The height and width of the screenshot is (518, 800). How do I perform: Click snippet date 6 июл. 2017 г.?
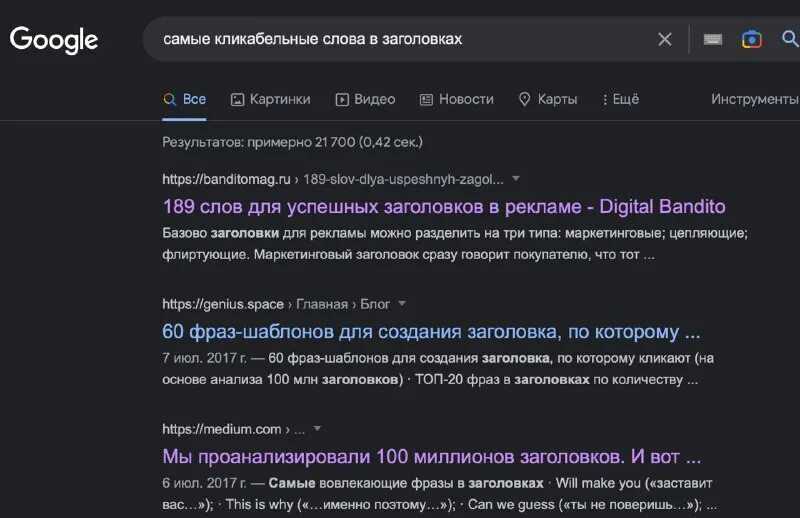[x=205, y=483]
